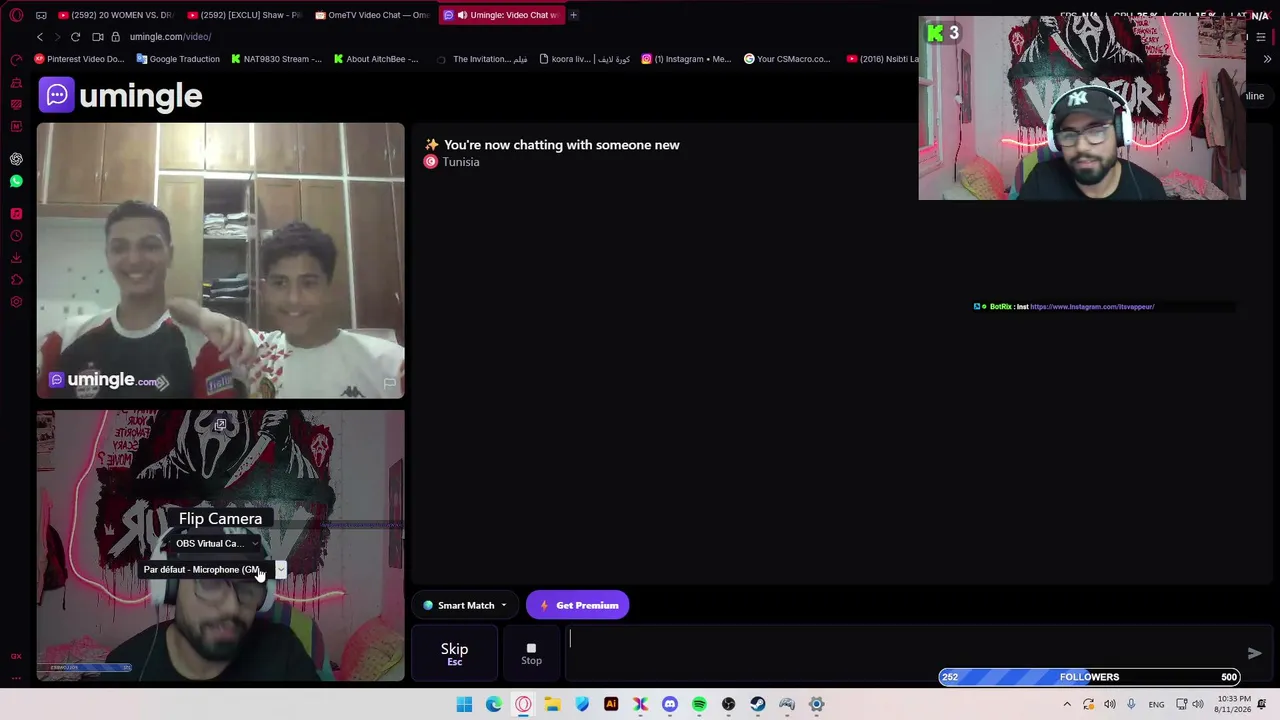1280x720 pixels.
Task: Open The Invitation bookmark
Action: coord(482,59)
